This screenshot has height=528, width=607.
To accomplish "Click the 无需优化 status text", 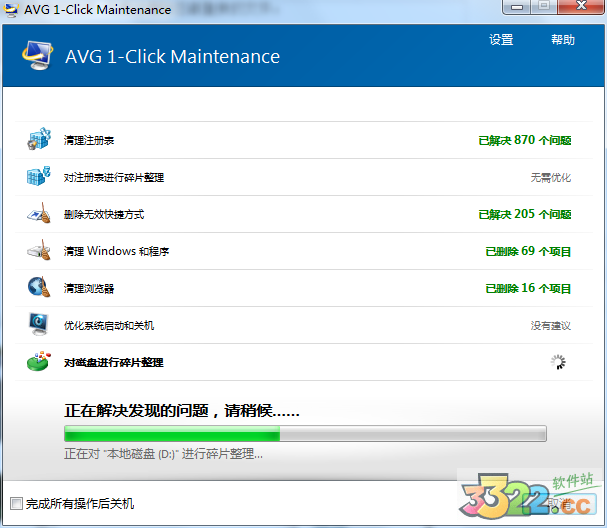I will [550, 177].
